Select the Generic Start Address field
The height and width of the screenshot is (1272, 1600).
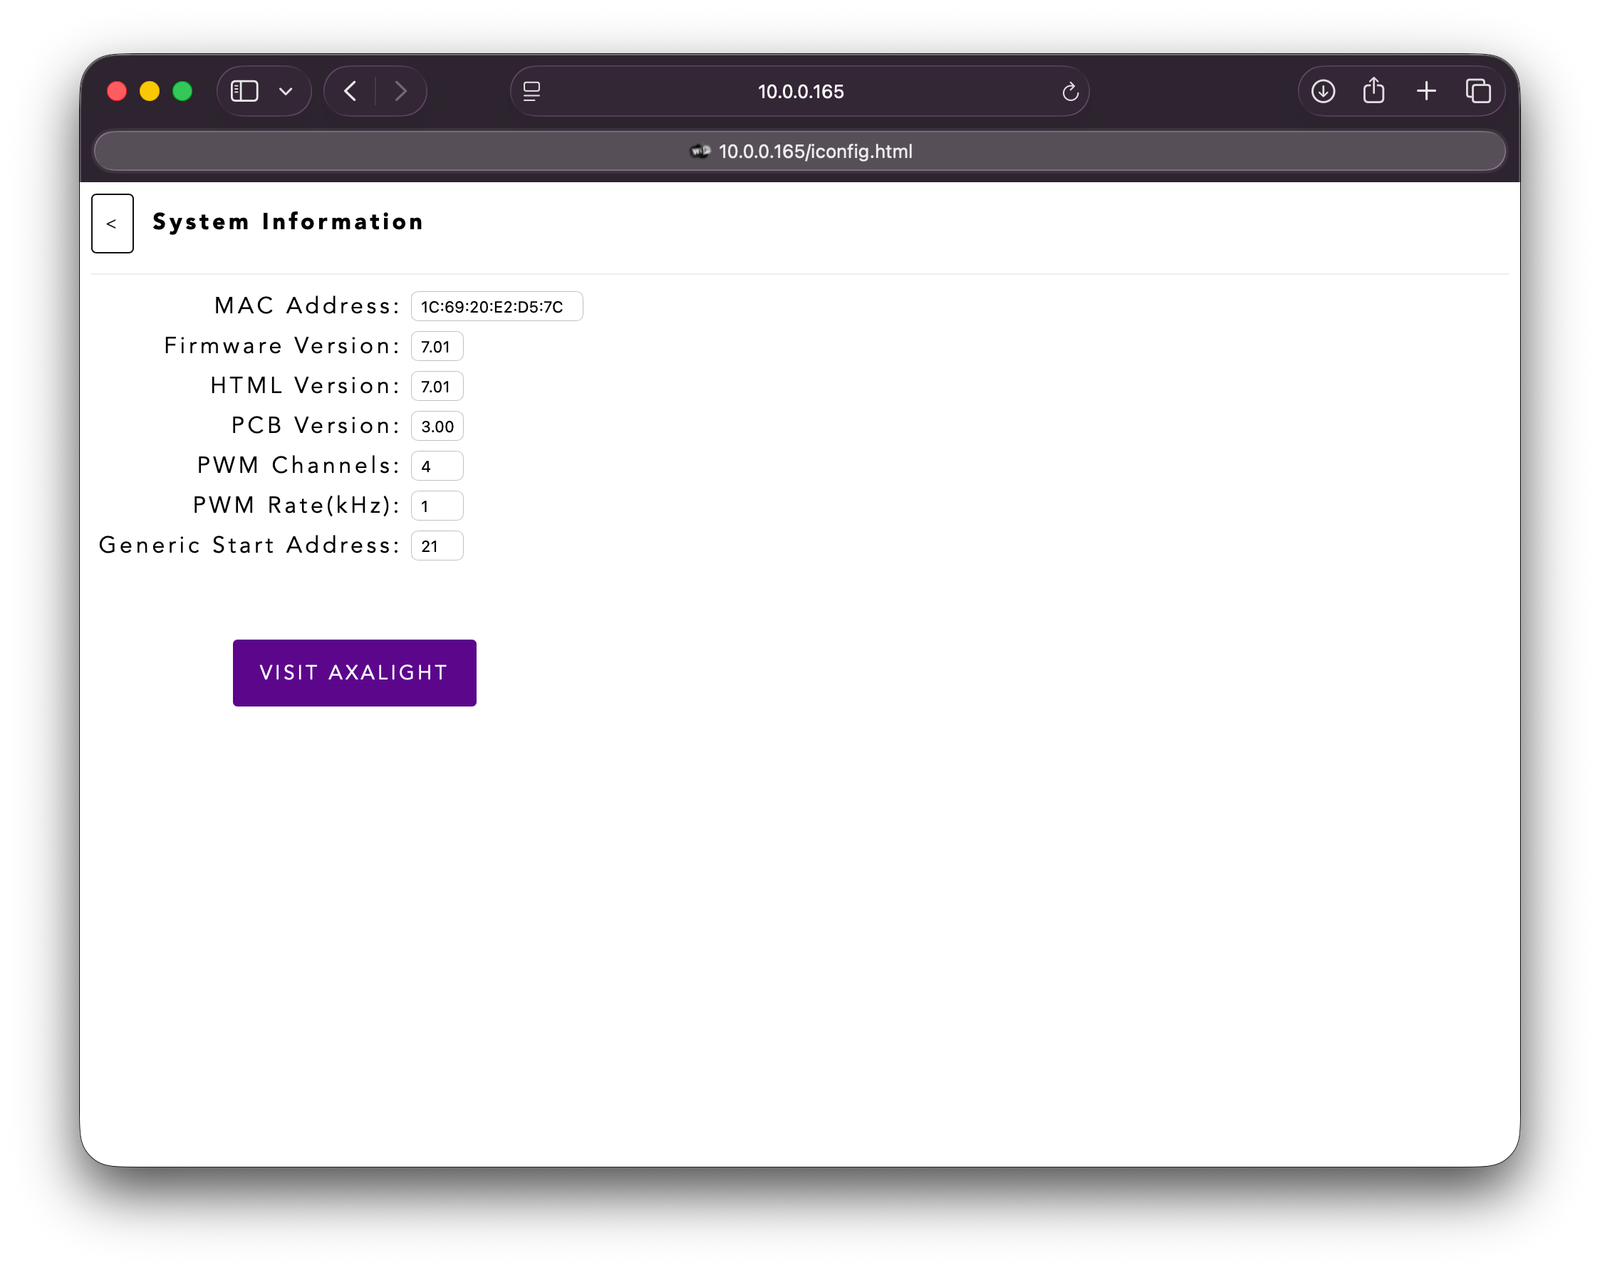click(437, 546)
